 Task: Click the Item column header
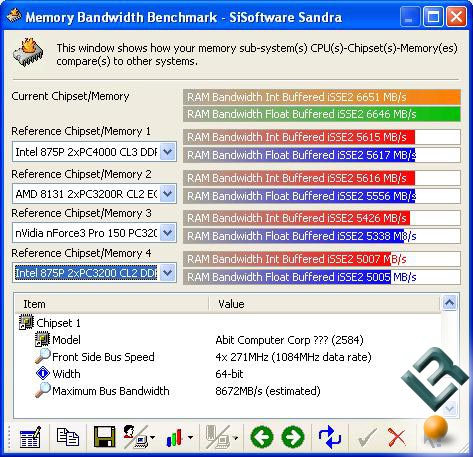(112, 304)
